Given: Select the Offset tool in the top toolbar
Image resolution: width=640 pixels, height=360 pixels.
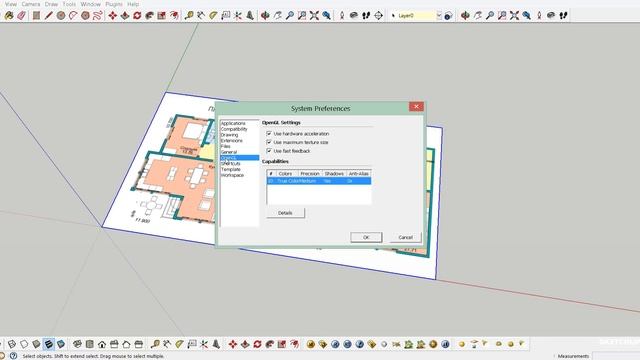Looking at the screenshot, I should pos(174,16).
